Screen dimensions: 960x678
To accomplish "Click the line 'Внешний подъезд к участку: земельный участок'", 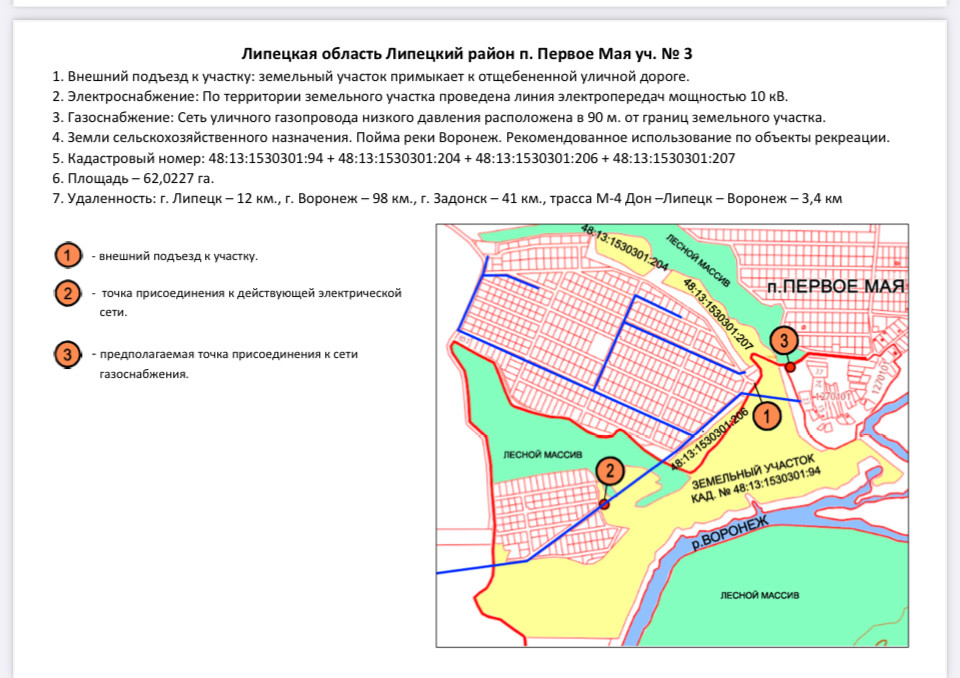I will click(x=370, y=77).
